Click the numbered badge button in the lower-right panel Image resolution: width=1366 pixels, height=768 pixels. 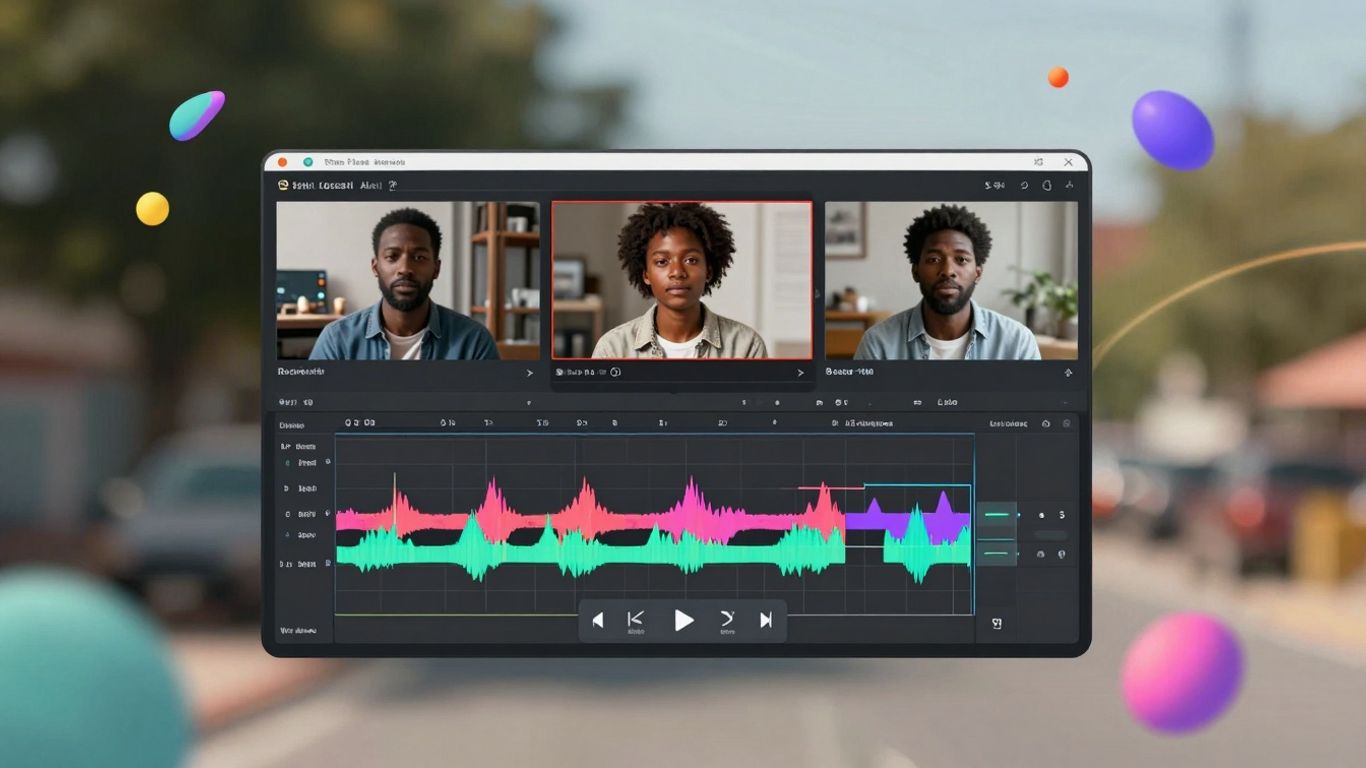pos(997,622)
